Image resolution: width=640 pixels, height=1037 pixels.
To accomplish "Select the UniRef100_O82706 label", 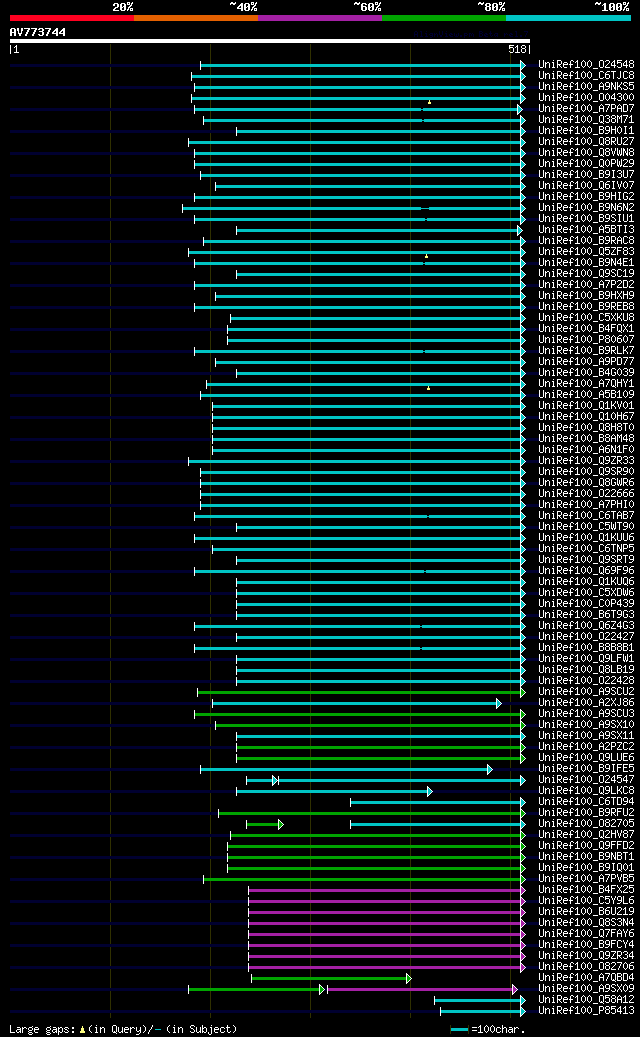I will 586,967.
